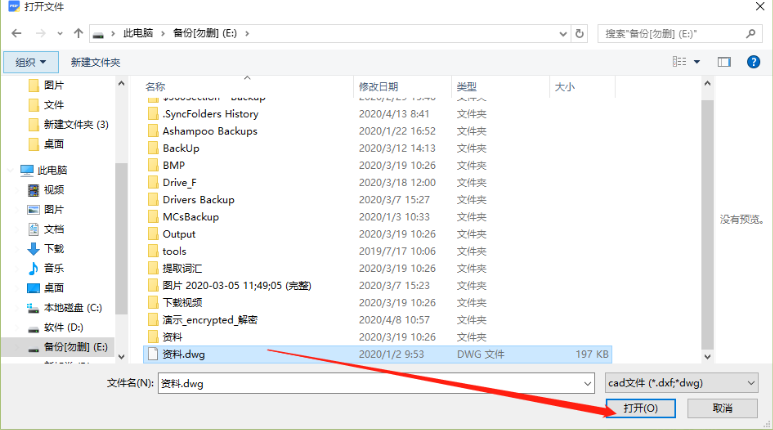Screen dimensions: 773x430
Task: Open 新建文件夹 (3) in sidebar
Action: coord(76,125)
